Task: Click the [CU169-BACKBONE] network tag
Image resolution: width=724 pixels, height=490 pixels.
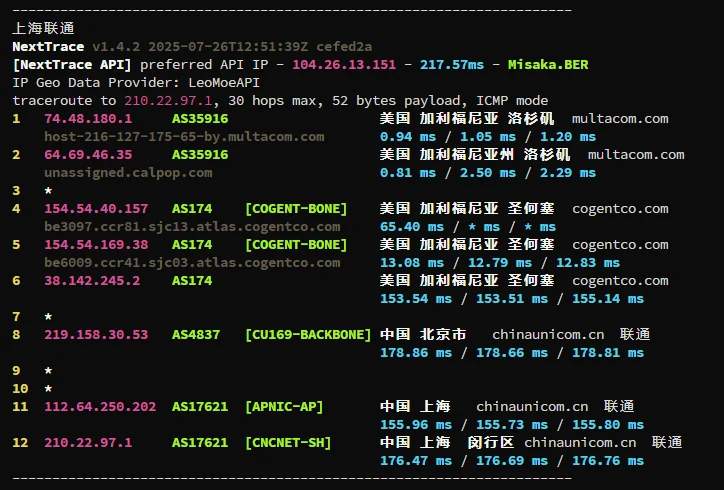Action: 308,335
